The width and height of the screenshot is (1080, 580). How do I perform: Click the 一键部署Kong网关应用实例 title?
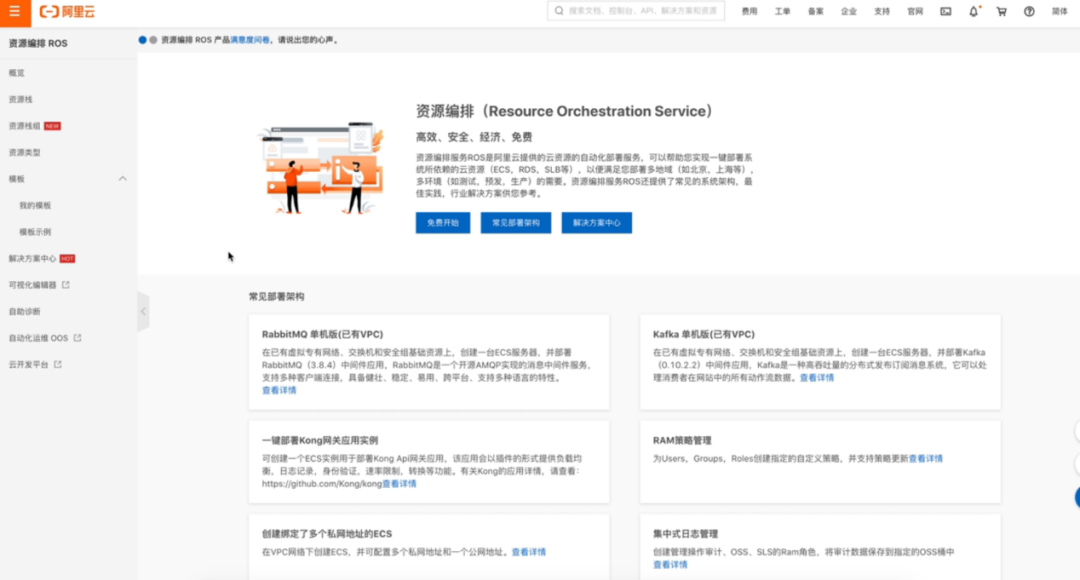tap(320, 440)
